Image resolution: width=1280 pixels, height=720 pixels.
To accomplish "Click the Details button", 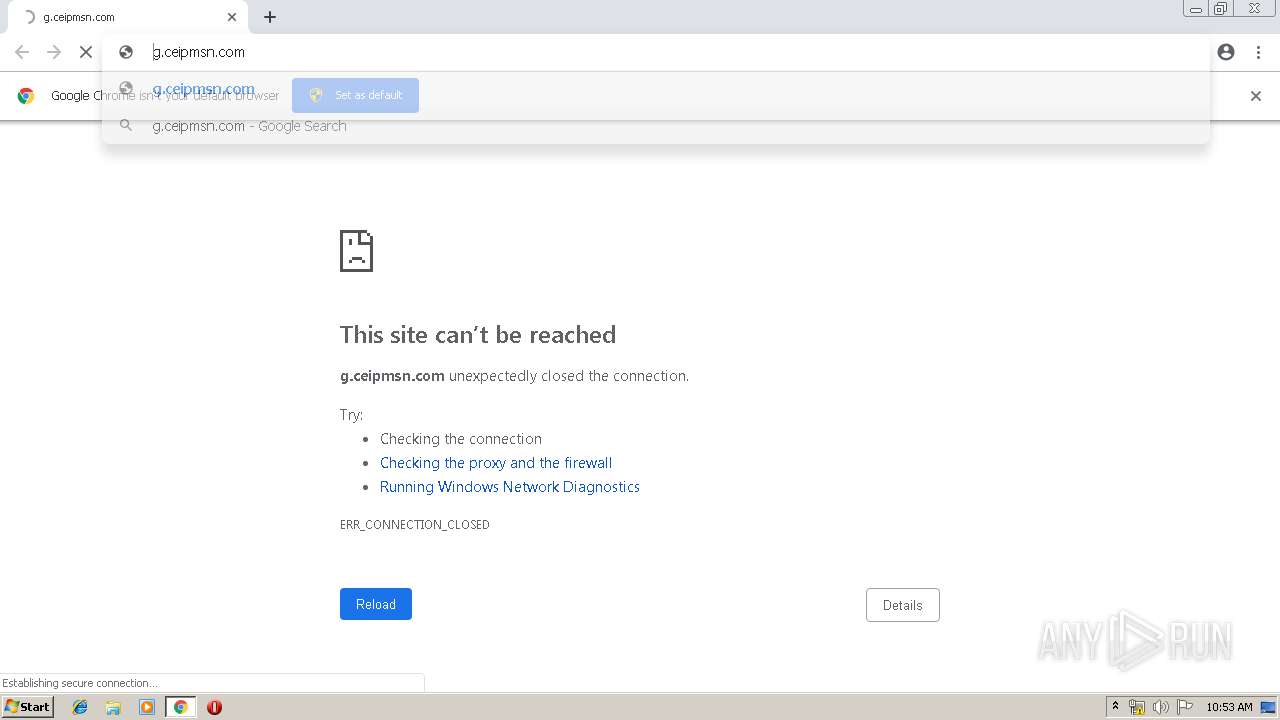I will click(x=903, y=605).
